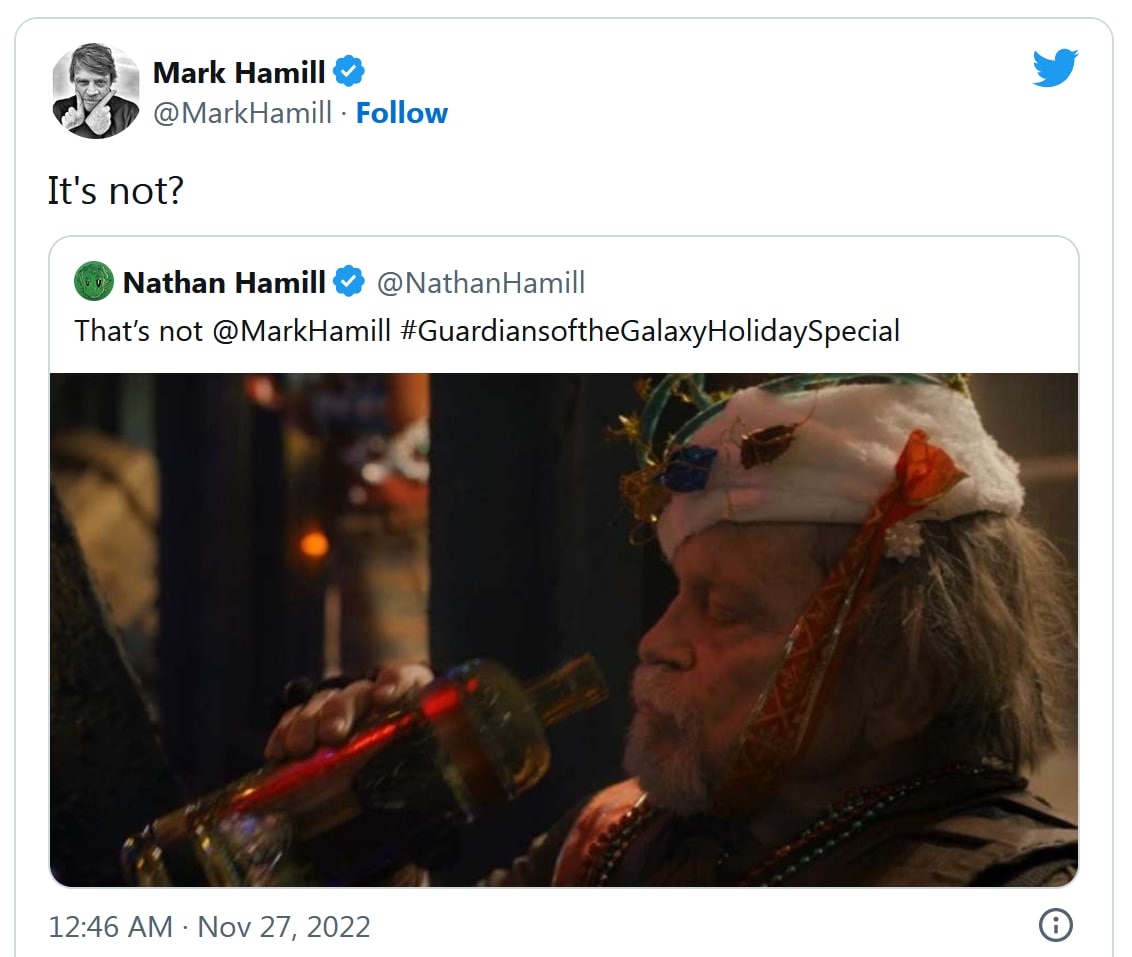Click Mark Hamill's profile avatar
The height and width of the screenshot is (957, 1132).
[96, 90]
